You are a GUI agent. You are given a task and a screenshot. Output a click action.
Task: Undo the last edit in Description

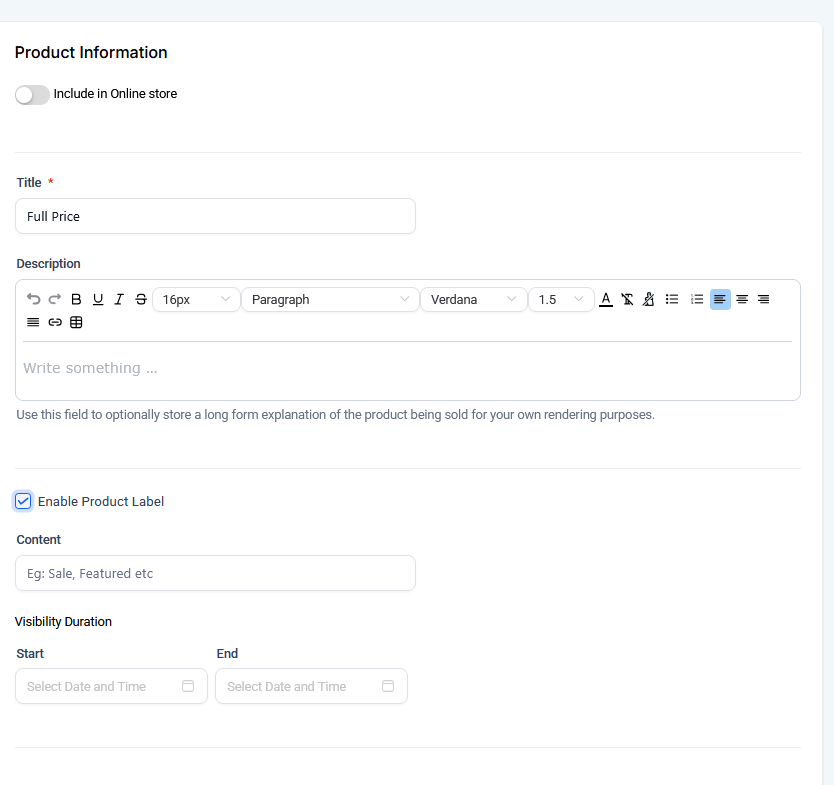[x=33, y=299]
